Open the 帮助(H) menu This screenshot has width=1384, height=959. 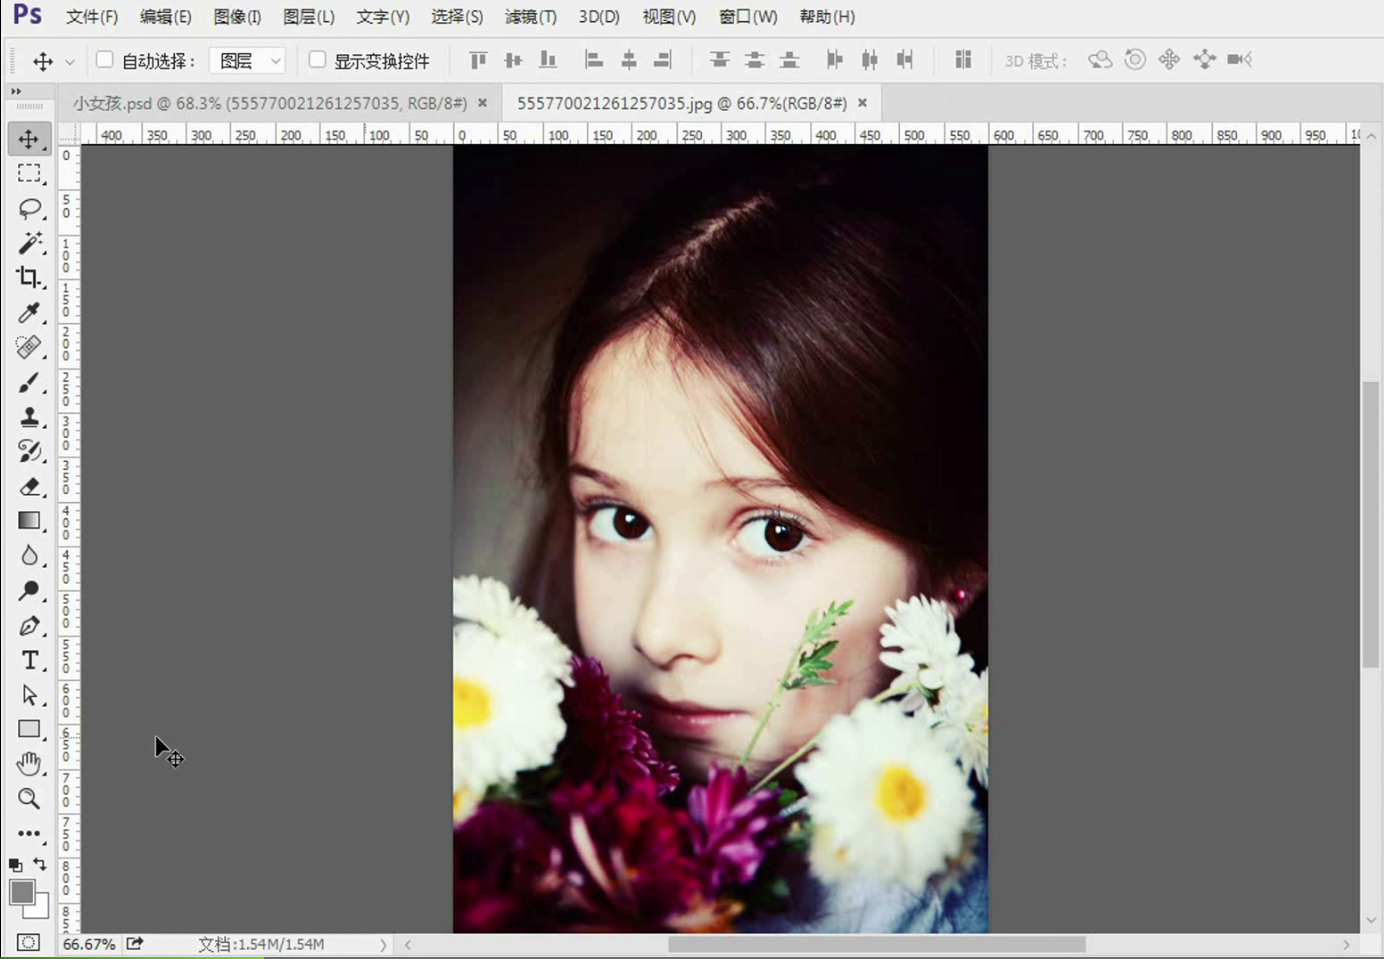coord(827,17)
